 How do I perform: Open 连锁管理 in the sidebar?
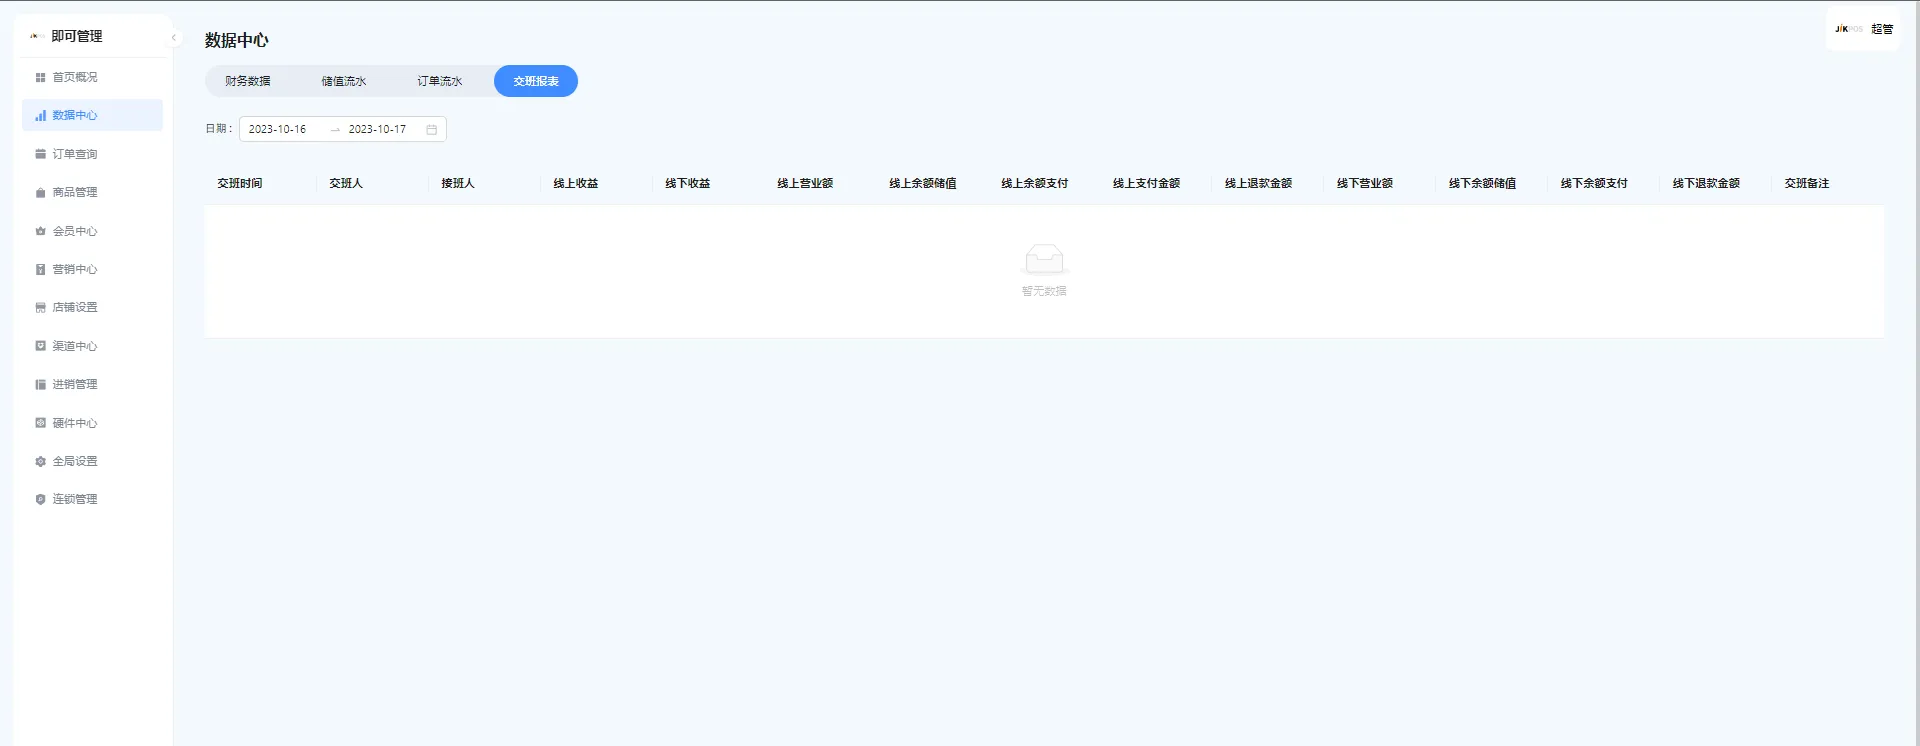click(75, 499)
